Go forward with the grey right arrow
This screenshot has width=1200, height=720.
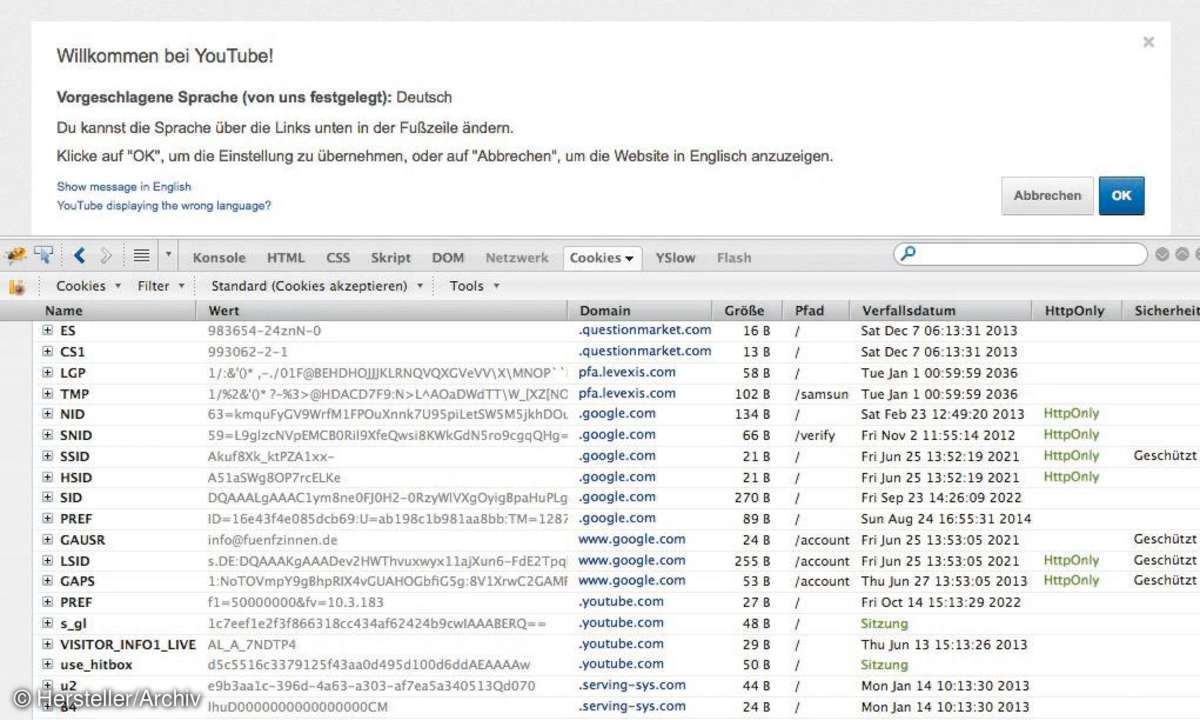coord(106,256)
